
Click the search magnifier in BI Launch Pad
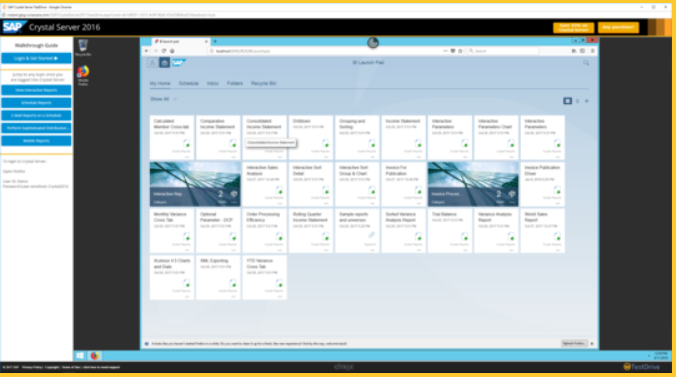pyautogui.click(x=586, y=63)
